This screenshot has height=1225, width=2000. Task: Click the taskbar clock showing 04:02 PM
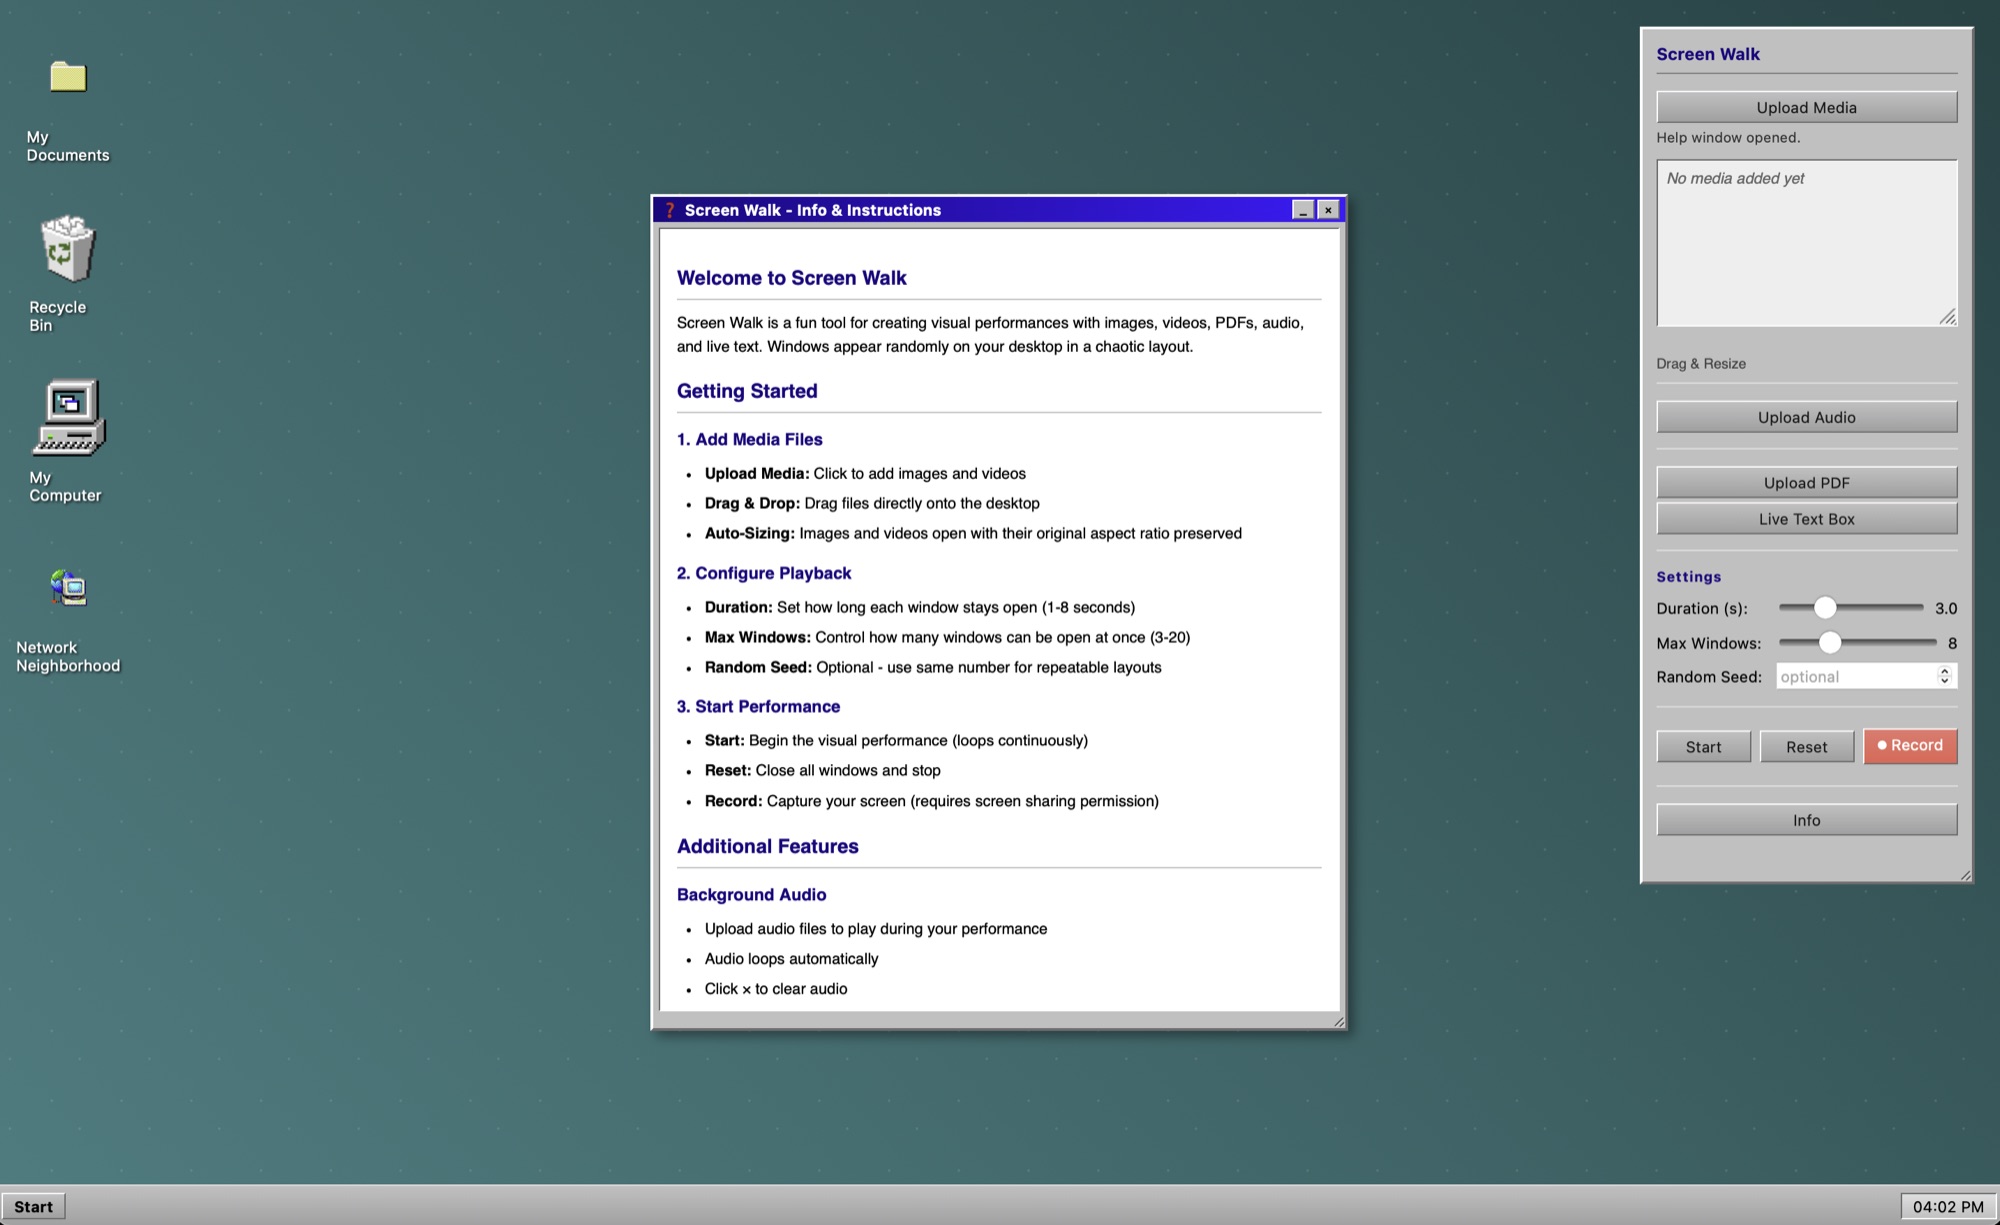1948,1206
